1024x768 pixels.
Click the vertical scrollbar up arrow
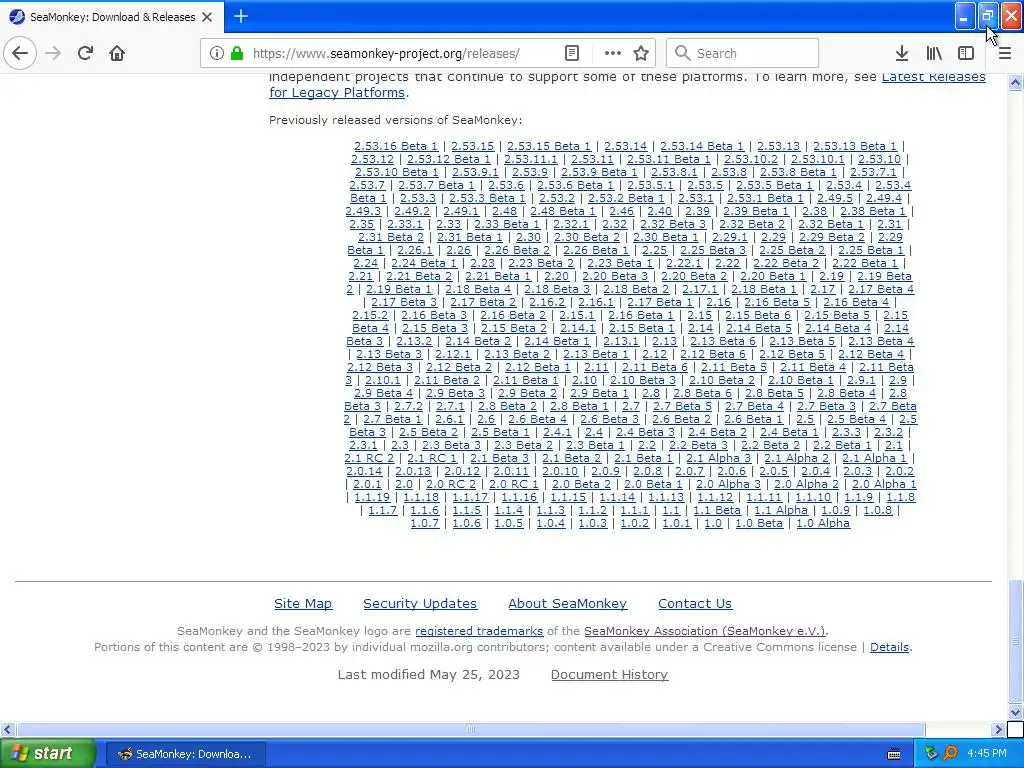1015,82
